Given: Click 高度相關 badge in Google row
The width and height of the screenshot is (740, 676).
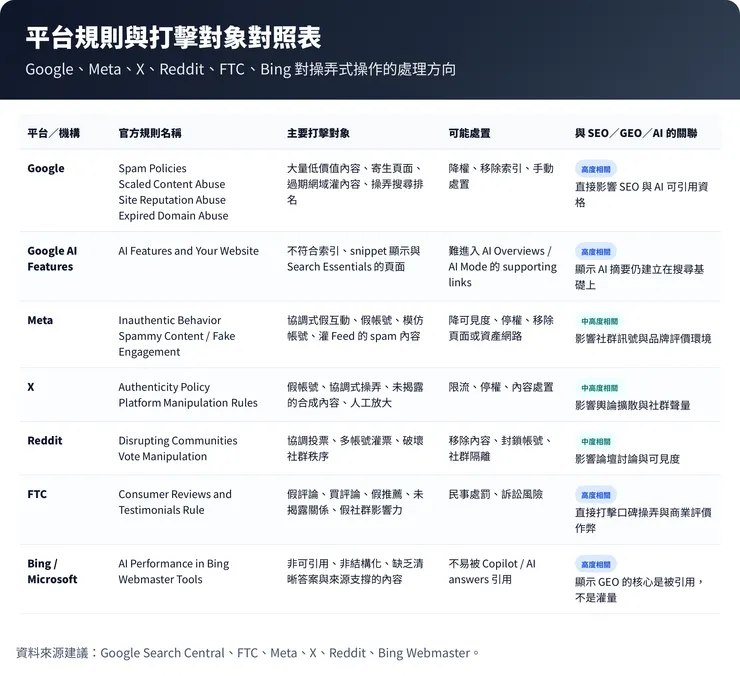Looking at the screenshot, I should pyautogui.click(x=596, y=169).
